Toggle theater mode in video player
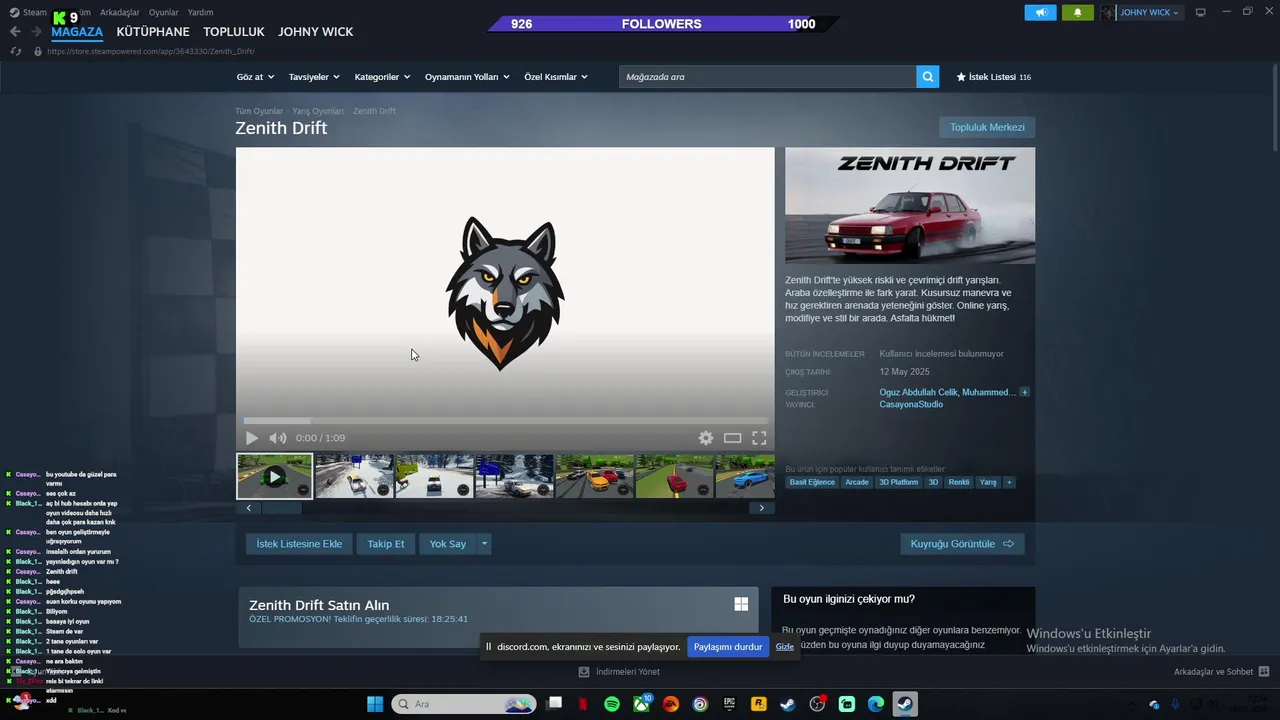This screenshot has height=720, width=1280. coord(733,438)
